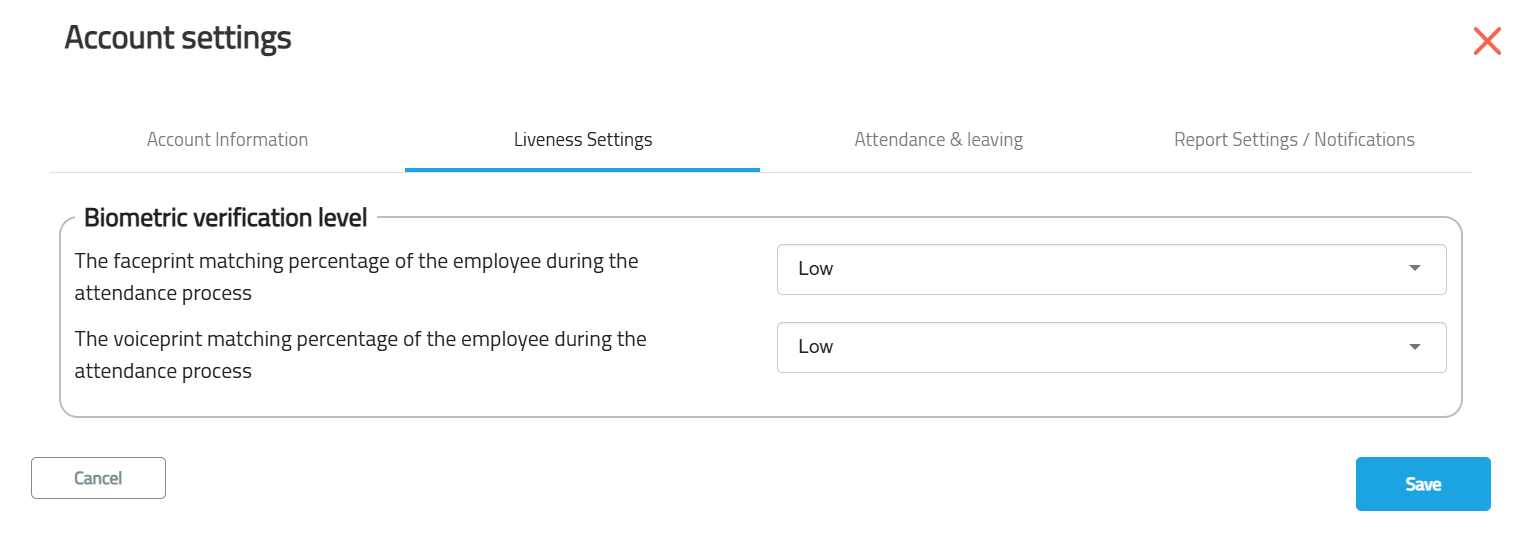Select the Liveness Settings tab

583,139
